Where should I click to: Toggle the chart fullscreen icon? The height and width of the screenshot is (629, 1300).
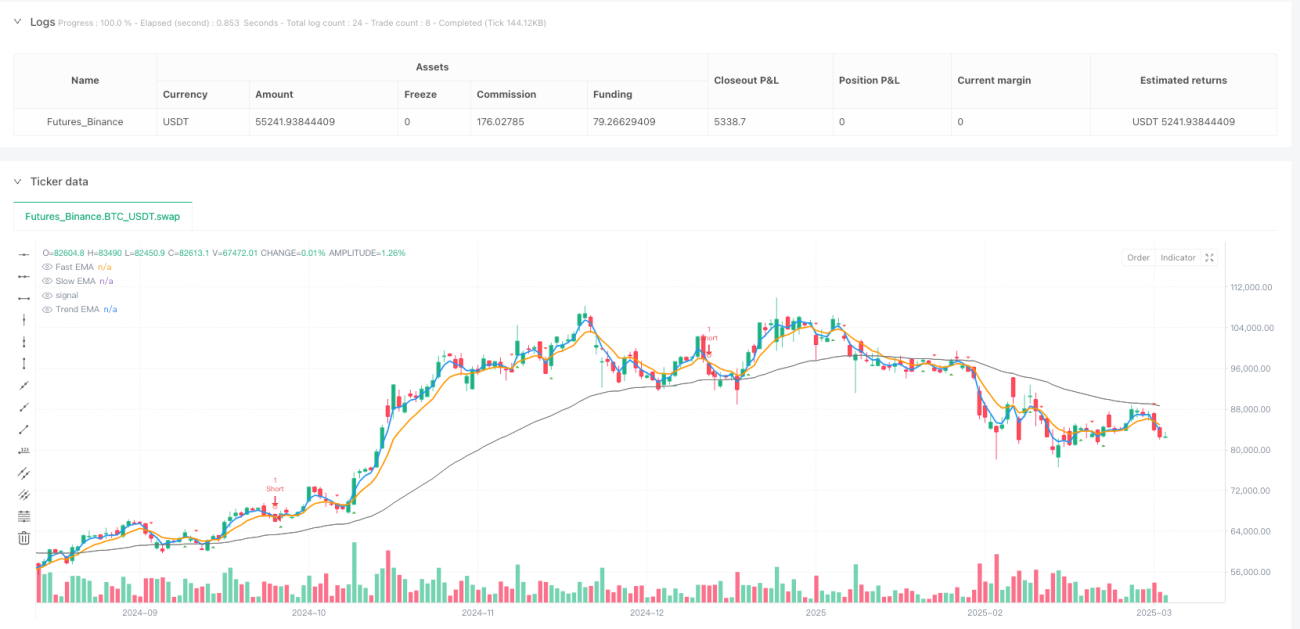tap(1209, 258)
